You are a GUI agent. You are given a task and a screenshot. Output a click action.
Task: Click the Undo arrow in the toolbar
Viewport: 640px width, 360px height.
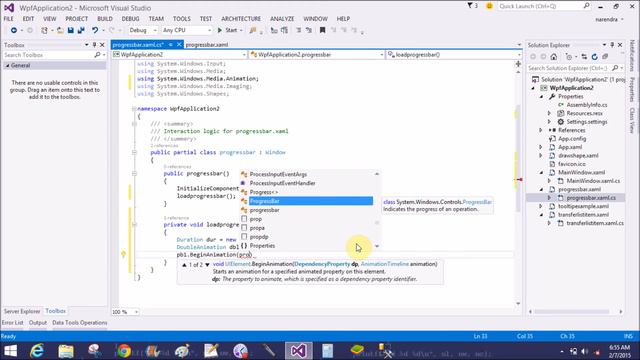[x=95, y=30]
